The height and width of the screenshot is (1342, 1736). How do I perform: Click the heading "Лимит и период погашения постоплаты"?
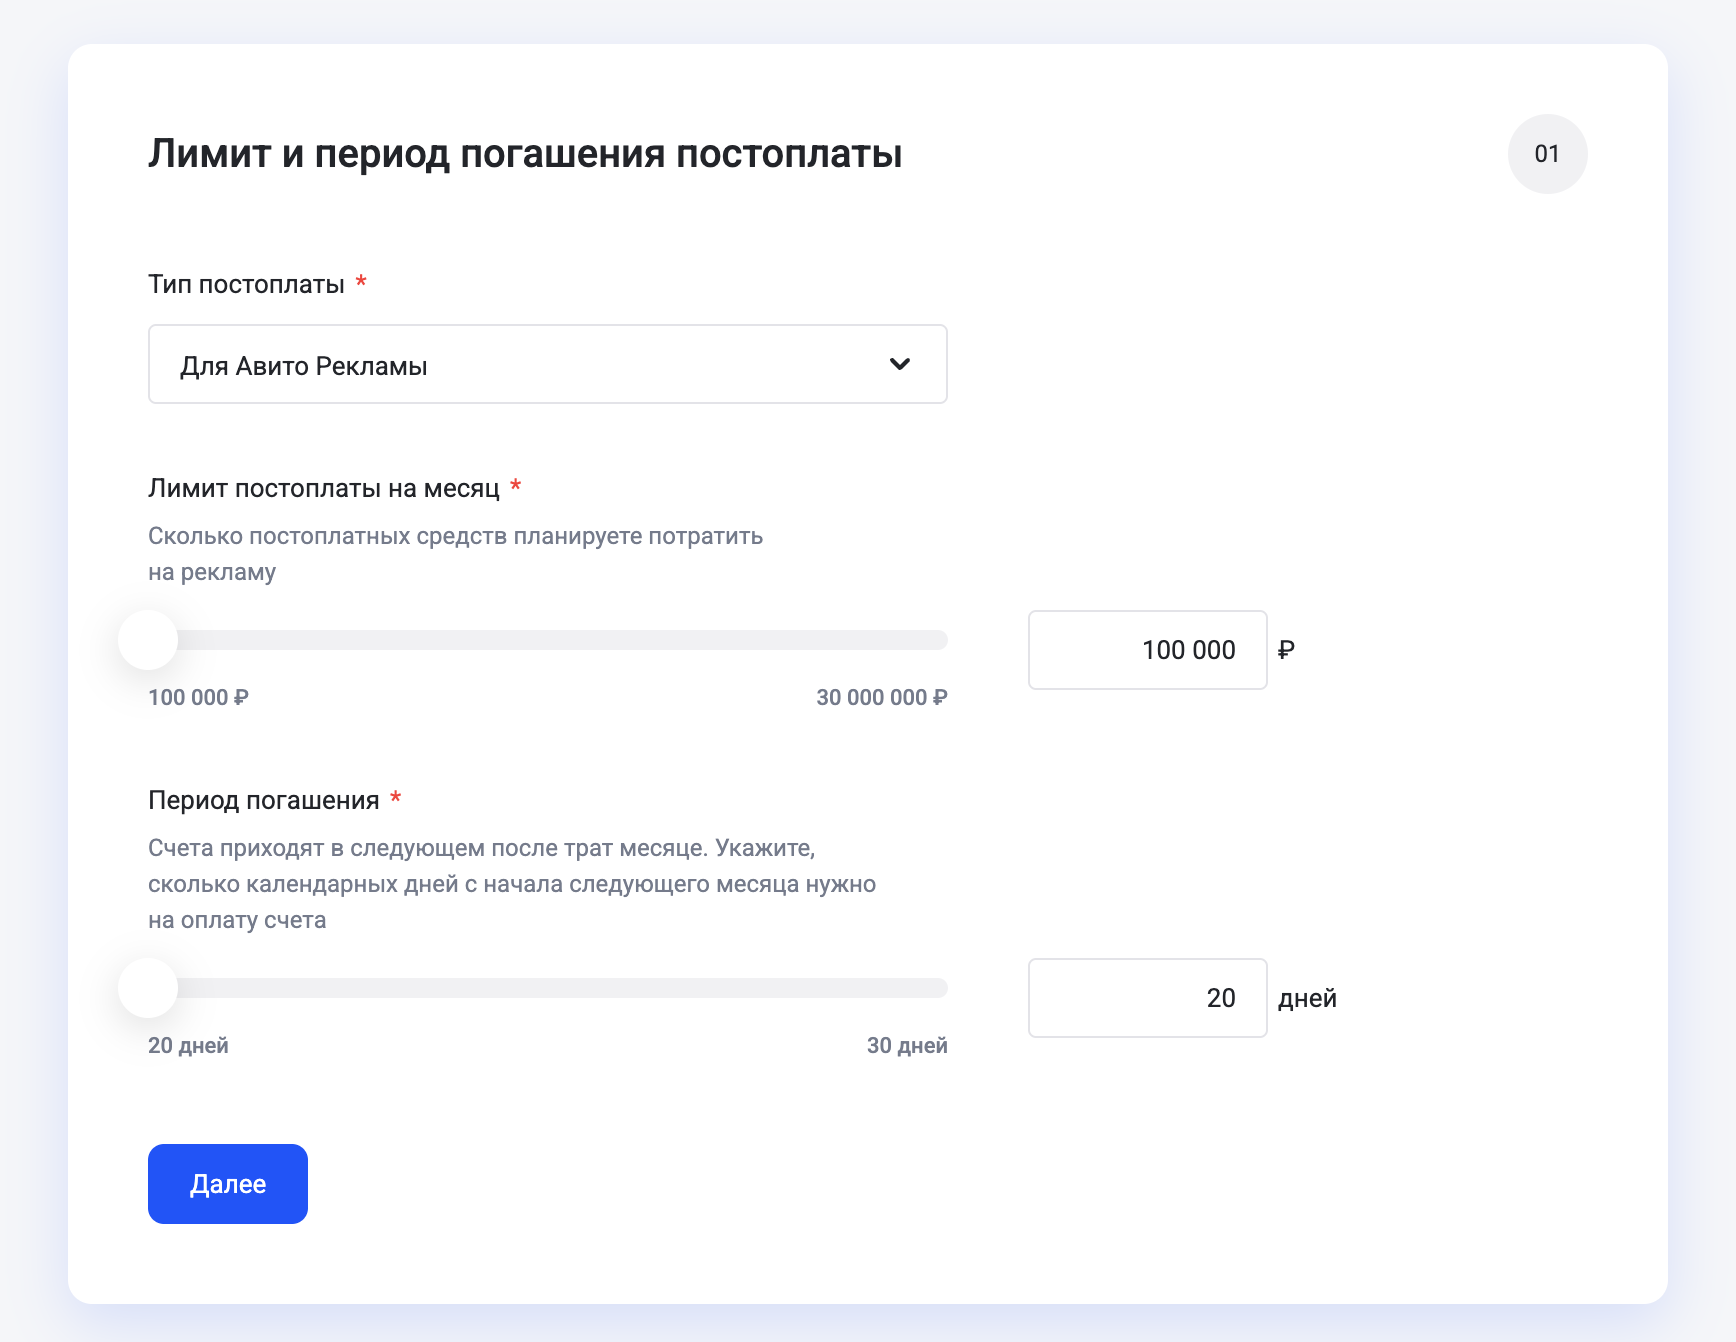525,152
